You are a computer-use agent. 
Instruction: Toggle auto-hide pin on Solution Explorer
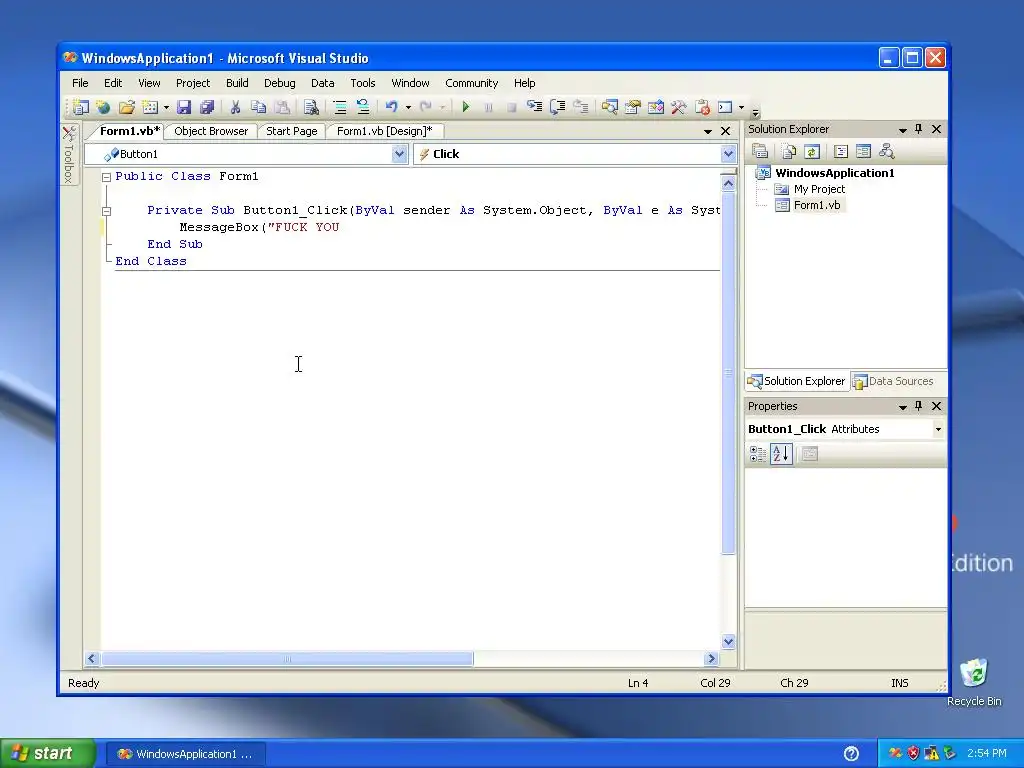pyautogui.click(x=919, y=129)
